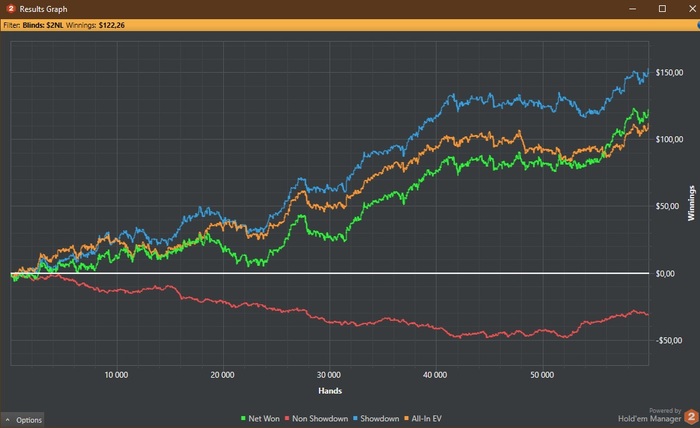The height and width of the screenshot is (428, 700).
Task: Click the Filter Blinds $2NL text
Action: pyautogui.click(x=33, y=25)
